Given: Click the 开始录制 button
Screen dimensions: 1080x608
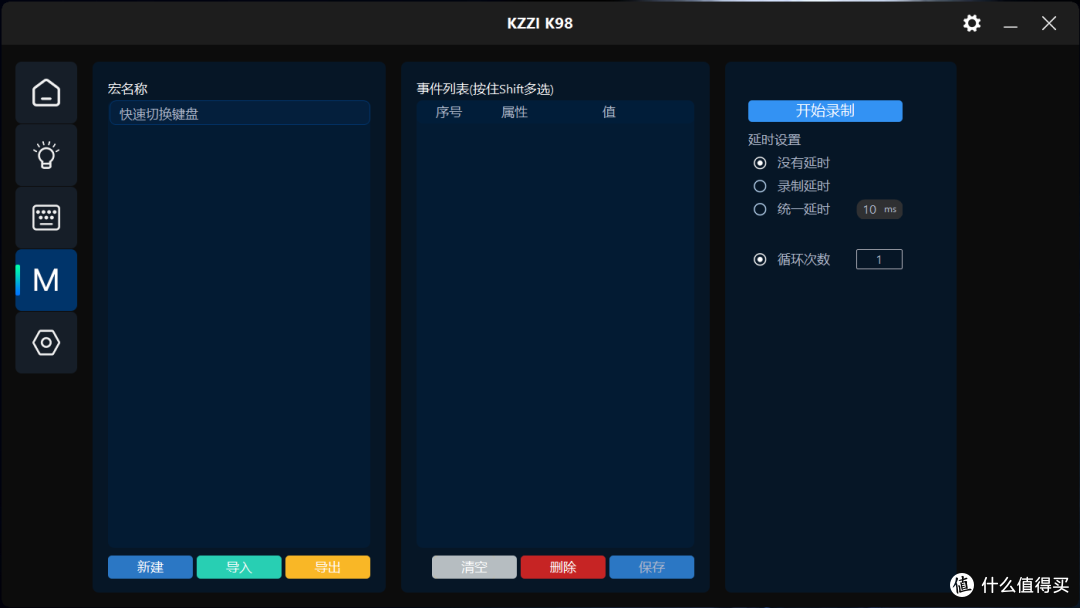Looking at the screenshot, I should pyautogui.click(x=825, y=111).
